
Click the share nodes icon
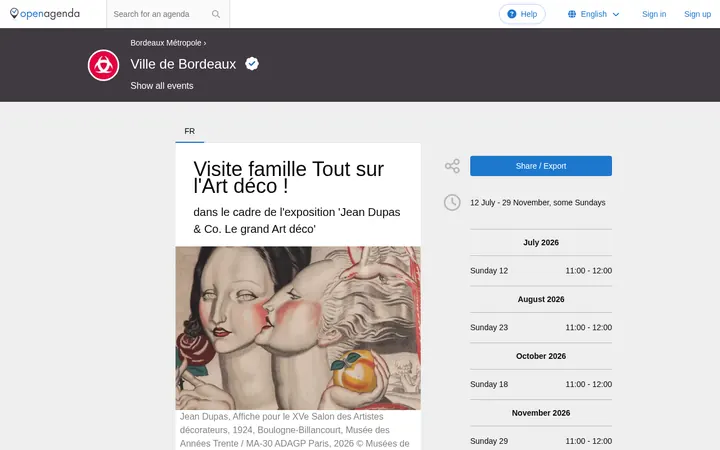coord(452,166)
